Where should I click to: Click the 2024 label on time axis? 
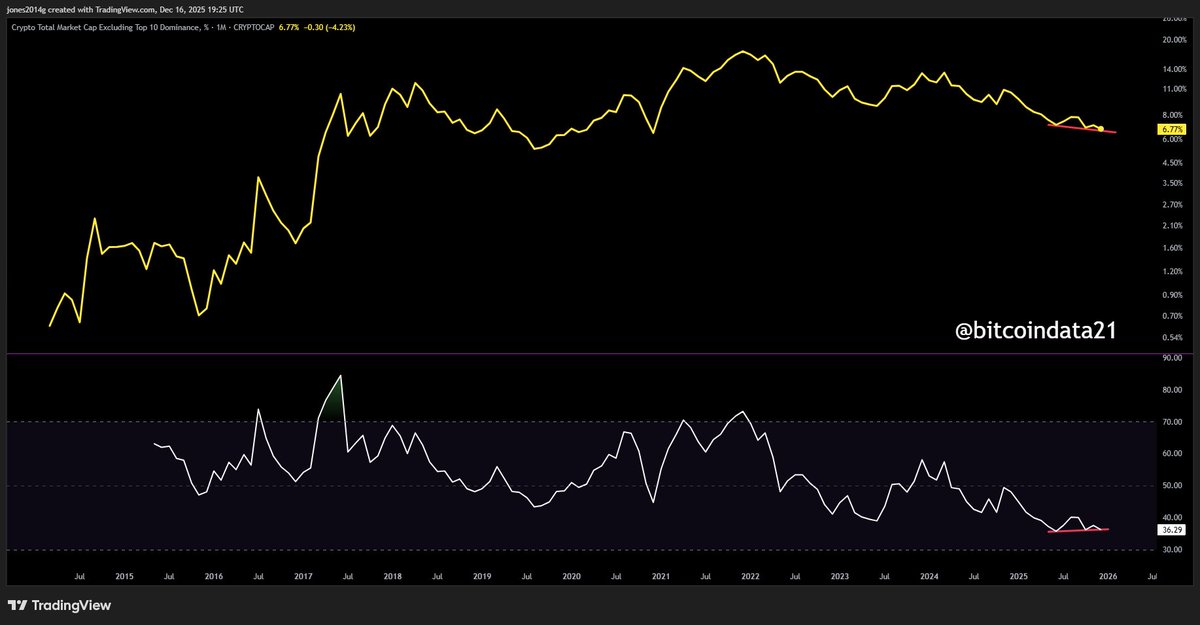(929, 577)
